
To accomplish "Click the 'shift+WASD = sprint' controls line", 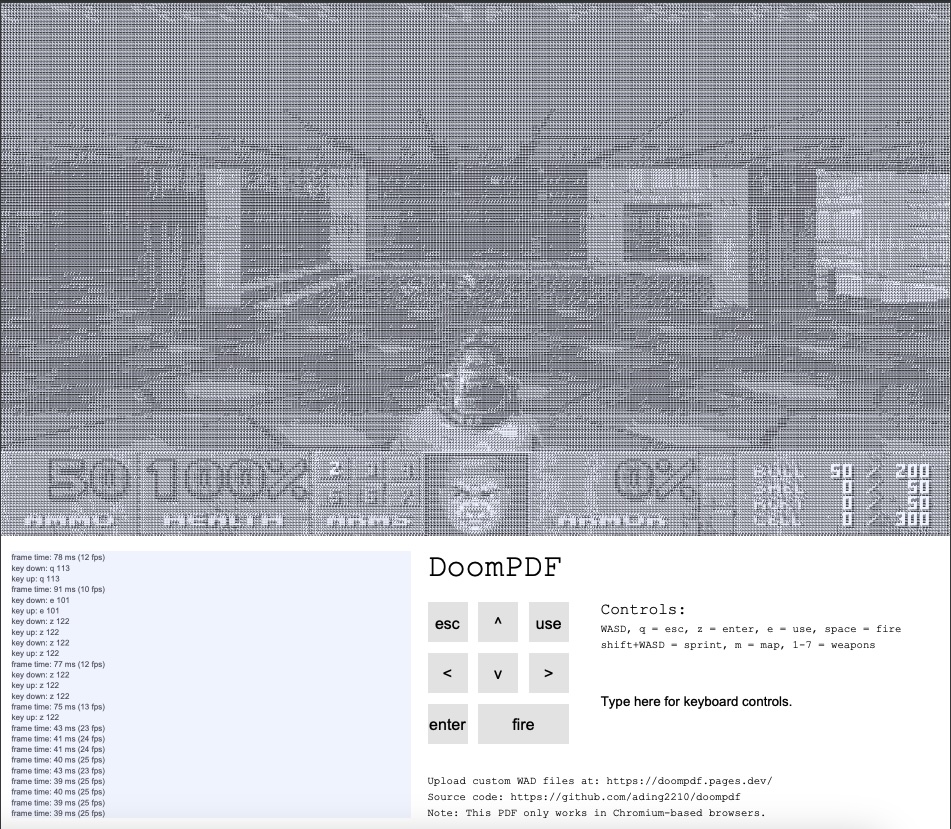I will [738, 645].
